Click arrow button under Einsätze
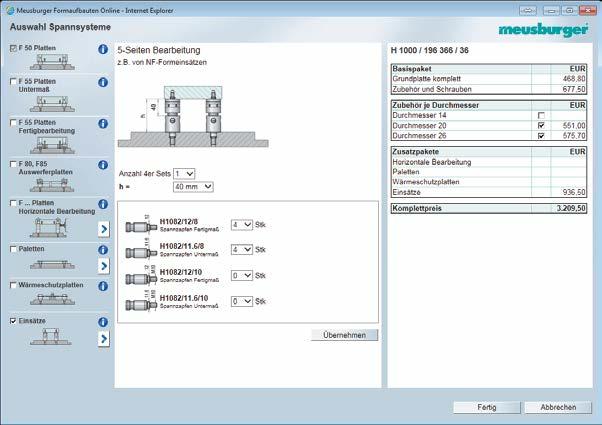This screenshot has height=425, width=602. point(104,339)
